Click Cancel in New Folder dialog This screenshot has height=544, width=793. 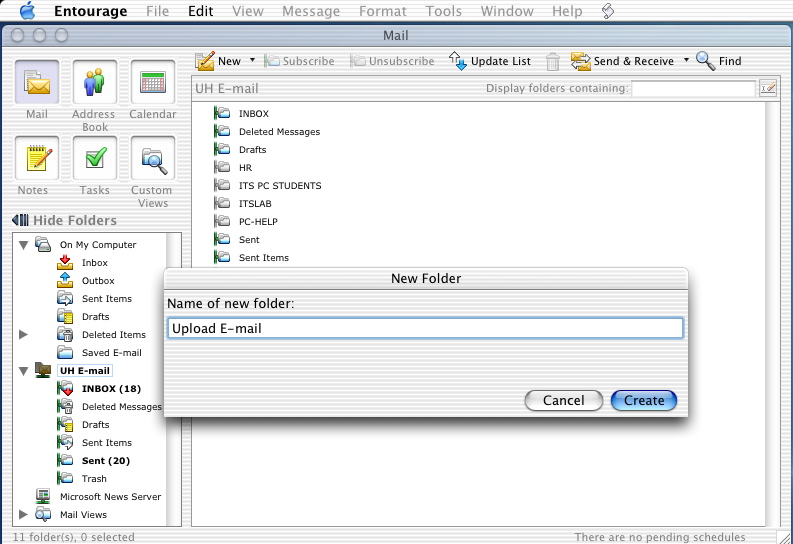click(563, 400)
